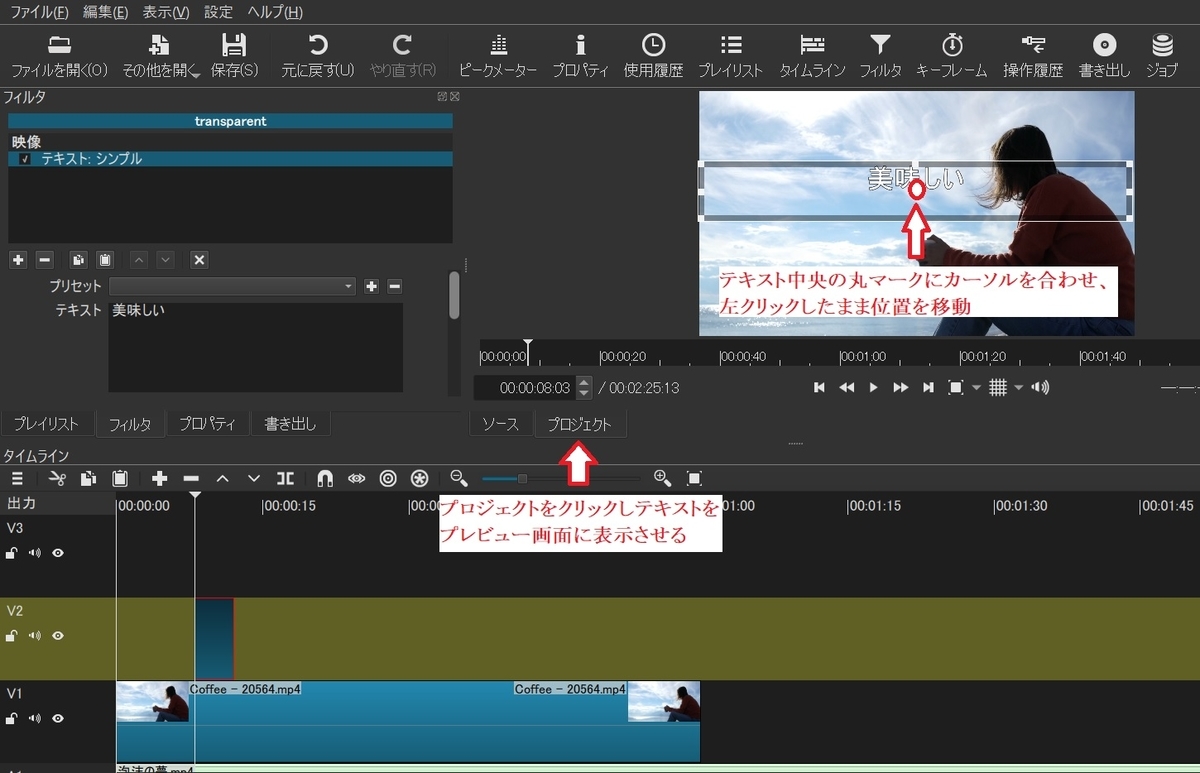Remove selected filter with minus button
The image size is (1200, 773).
click(44, 260)
